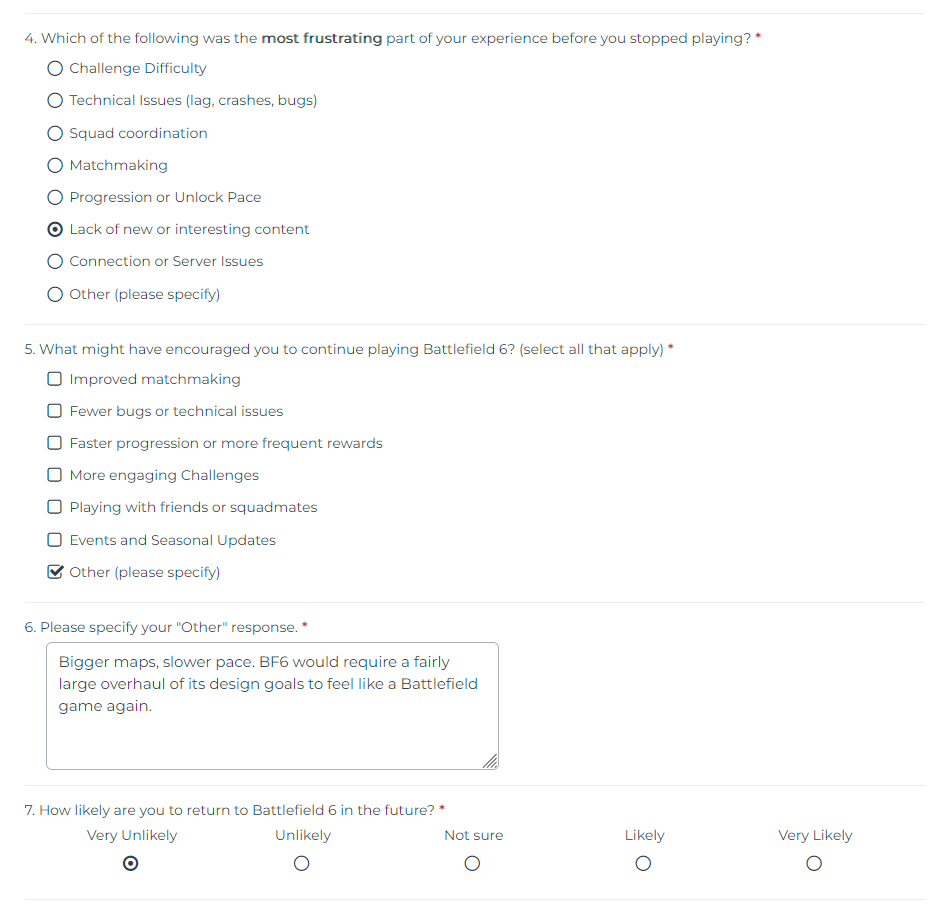Tick Fewer bugs or technical issues
Viewport: 937px width, 913px height.
[x=55, y=411]
